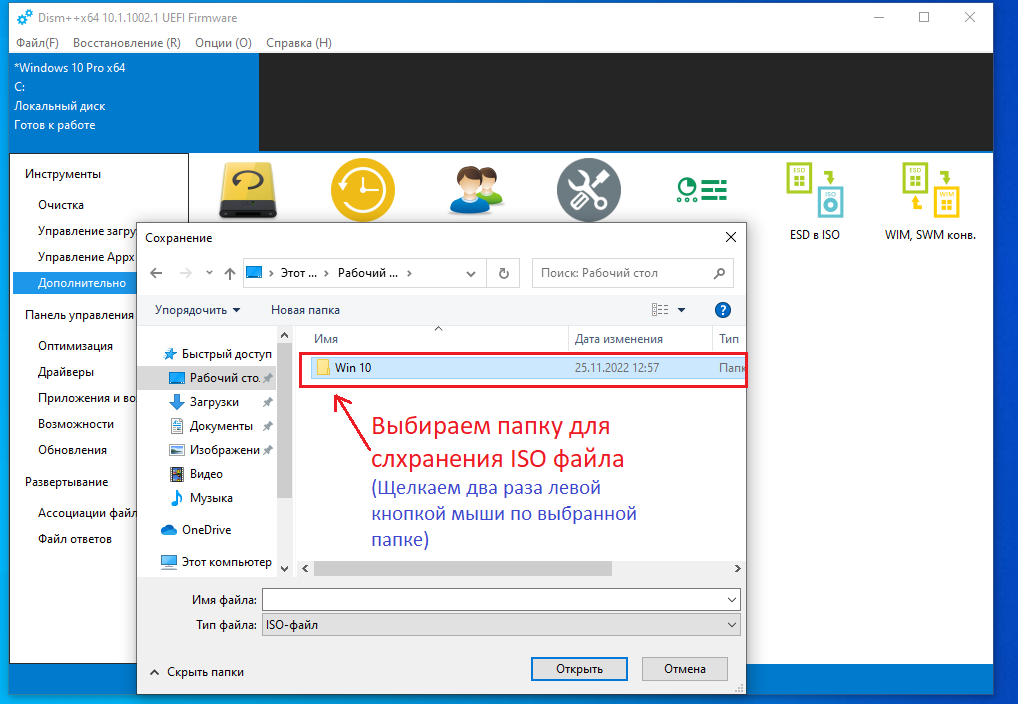The width and height of the screenshot is (1018, 704).
Task: Open the Упорядочить dropdown
Action: [x=197, y=310]
